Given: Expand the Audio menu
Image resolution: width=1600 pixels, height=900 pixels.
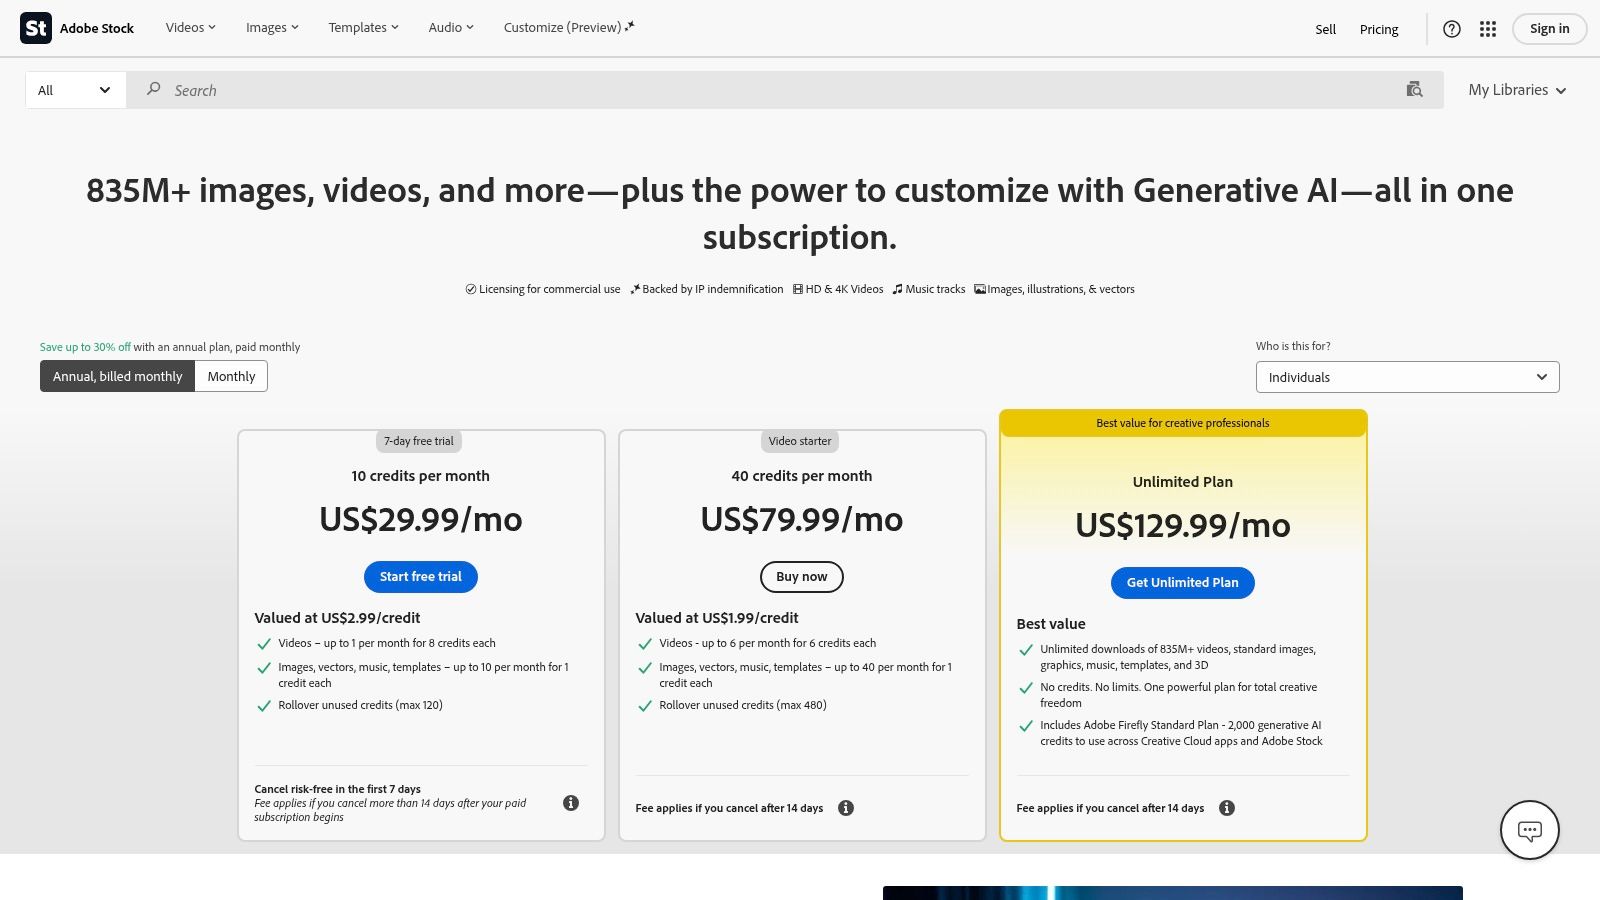Looking at the screenshot, I should tap(451, 28).
